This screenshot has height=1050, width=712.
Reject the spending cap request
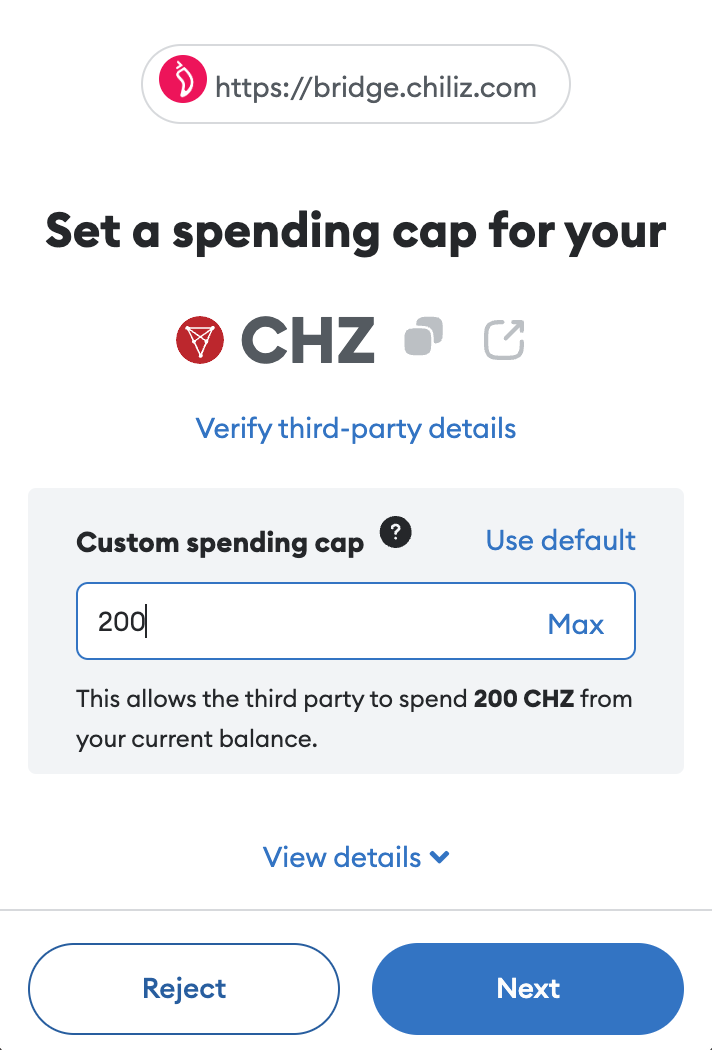[184, 989]
